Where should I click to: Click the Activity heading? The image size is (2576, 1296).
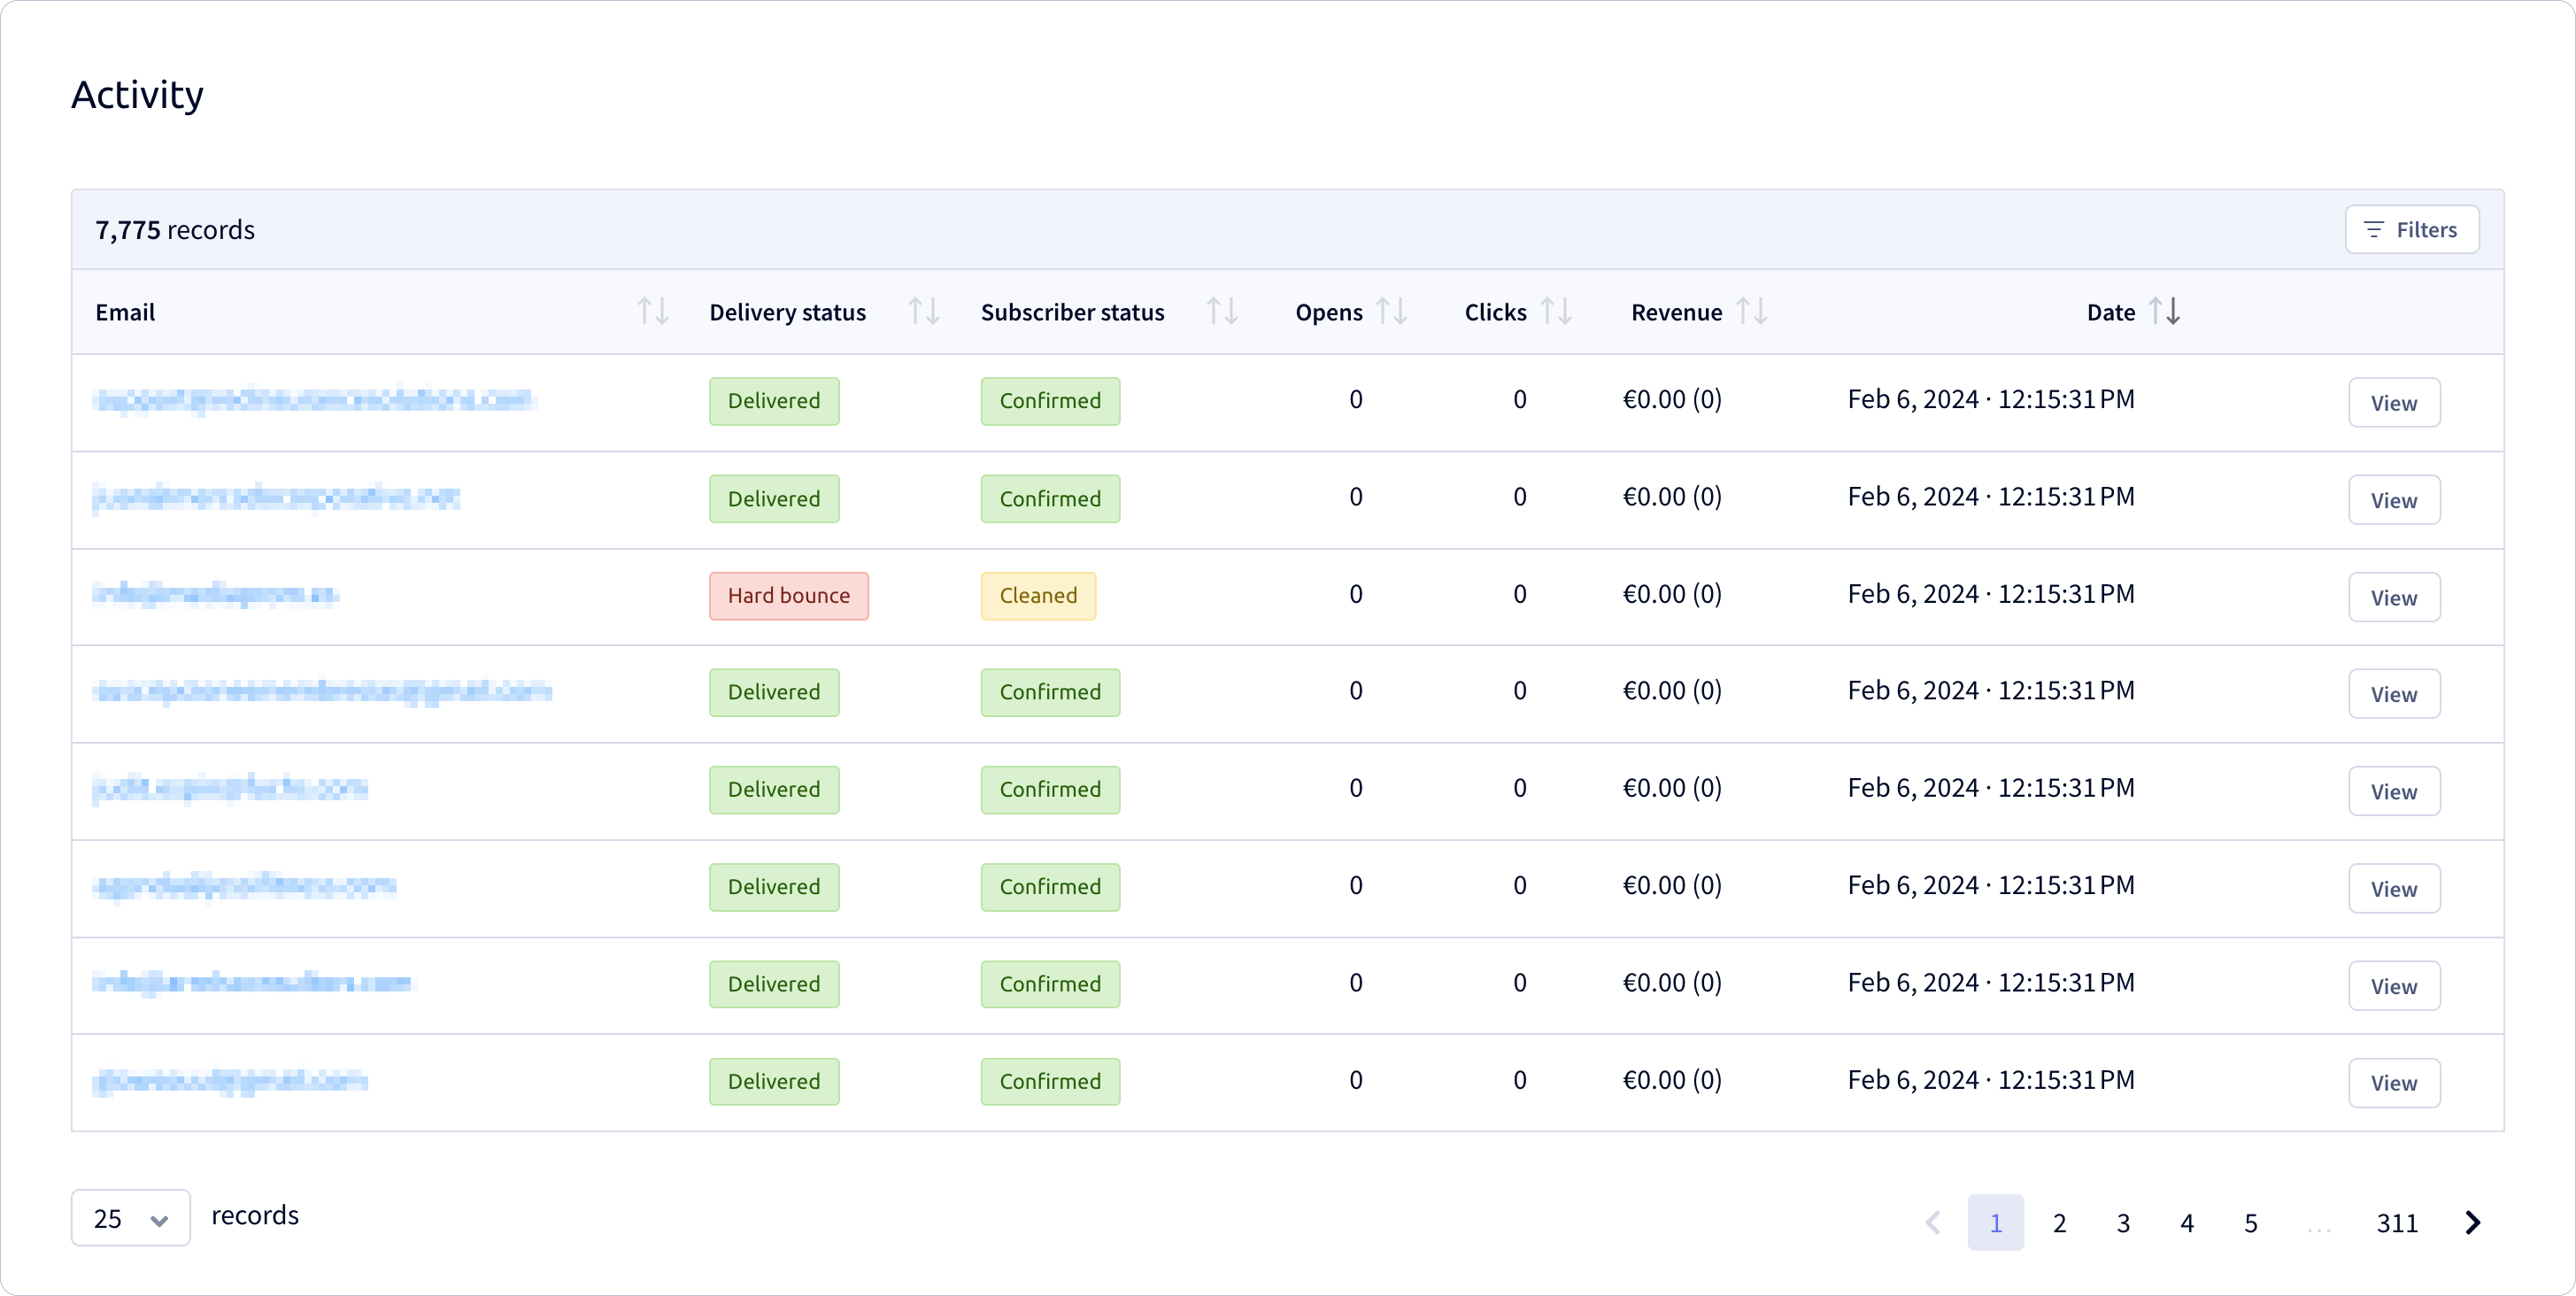pyautogui.click(x=137, y=94)
